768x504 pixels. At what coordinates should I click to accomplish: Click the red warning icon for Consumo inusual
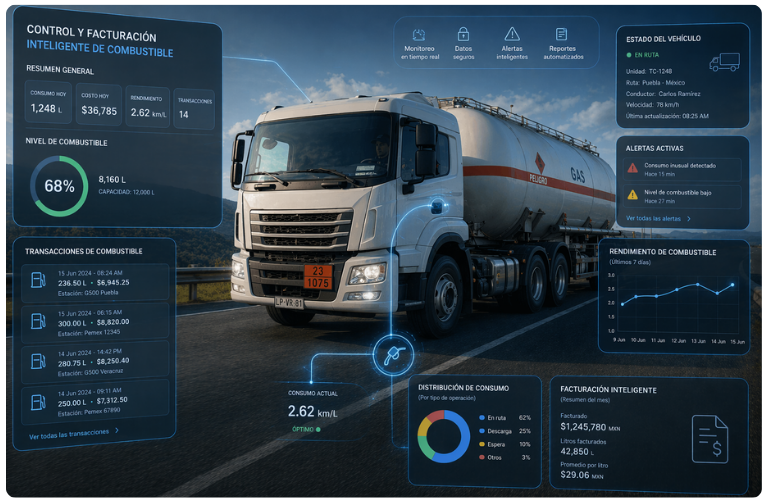coord(632,168)
